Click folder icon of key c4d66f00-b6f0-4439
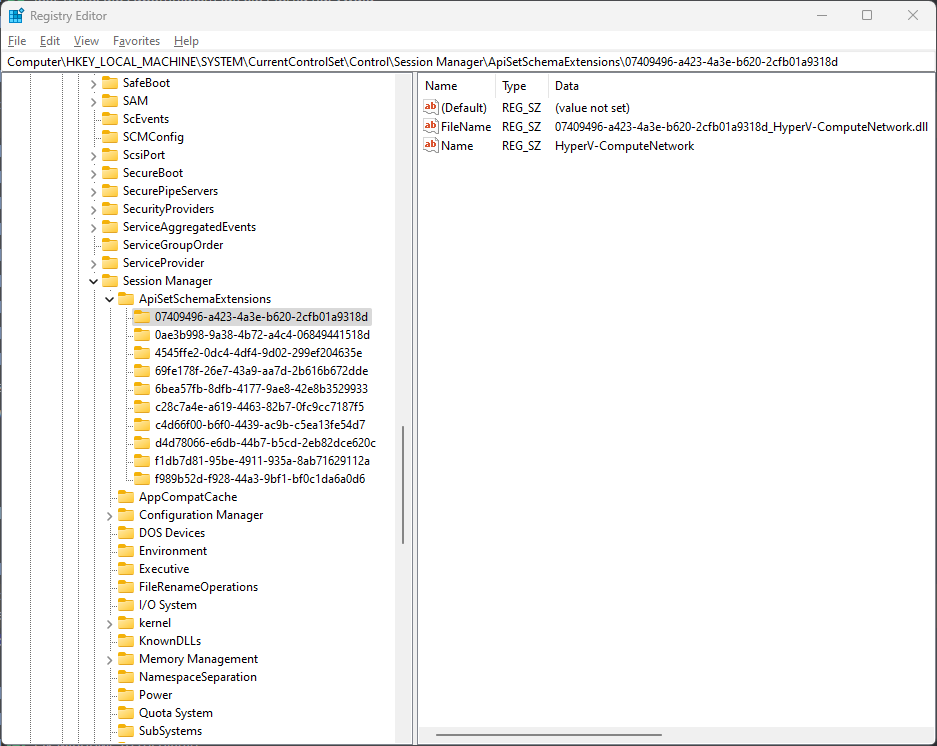This screenshot has height=746, width=937. coord(142,424)
